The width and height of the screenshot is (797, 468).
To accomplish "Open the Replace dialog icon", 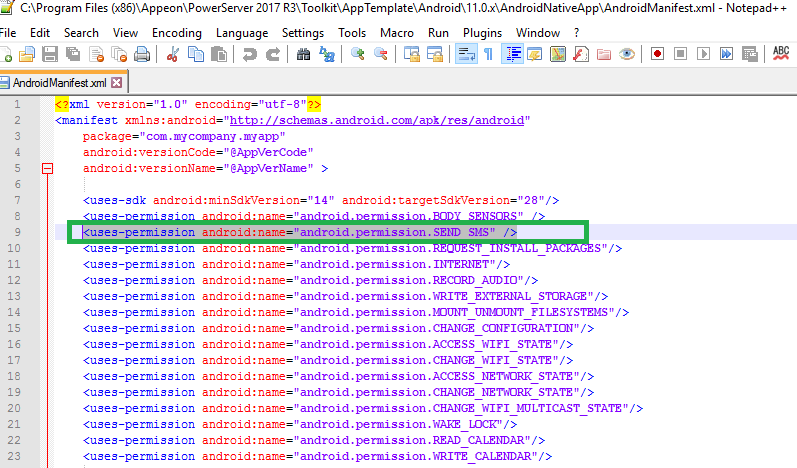I will coord(327,54).
